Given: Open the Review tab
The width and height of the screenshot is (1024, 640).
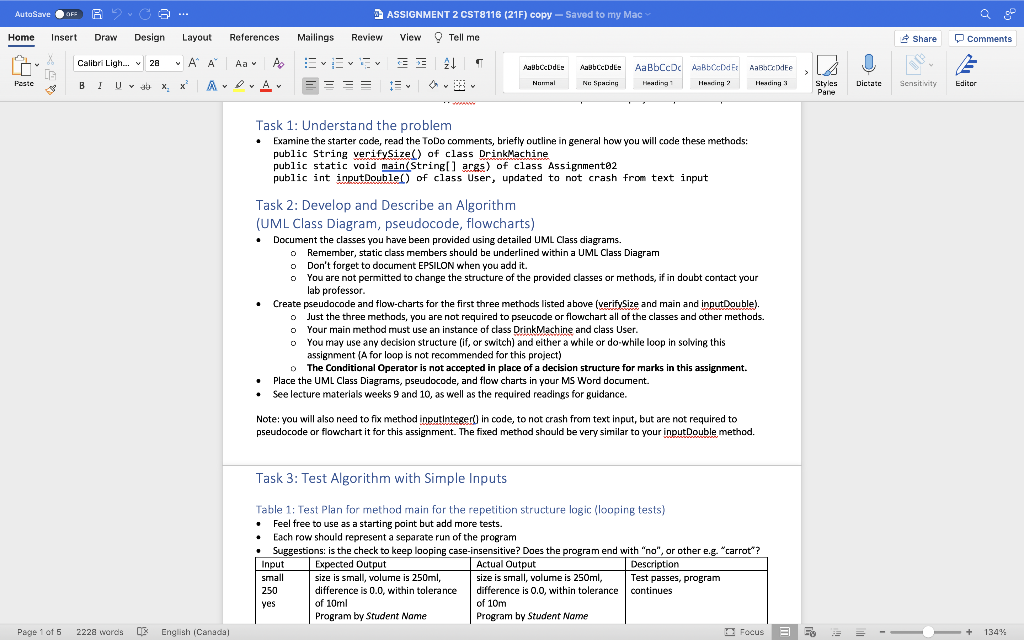Looking at the screenshot, I should click(367, 37).
